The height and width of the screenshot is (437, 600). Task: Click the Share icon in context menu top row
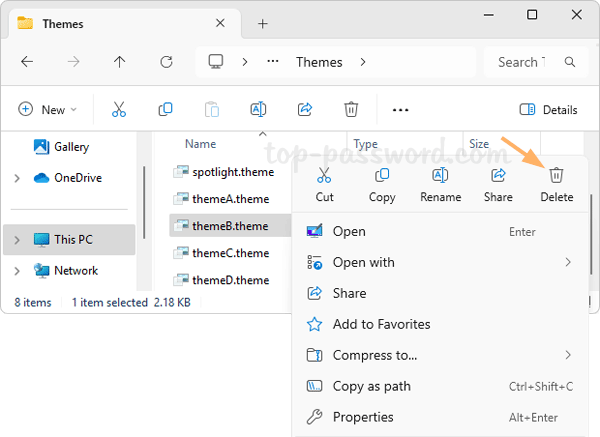click(x=498, y=177)
